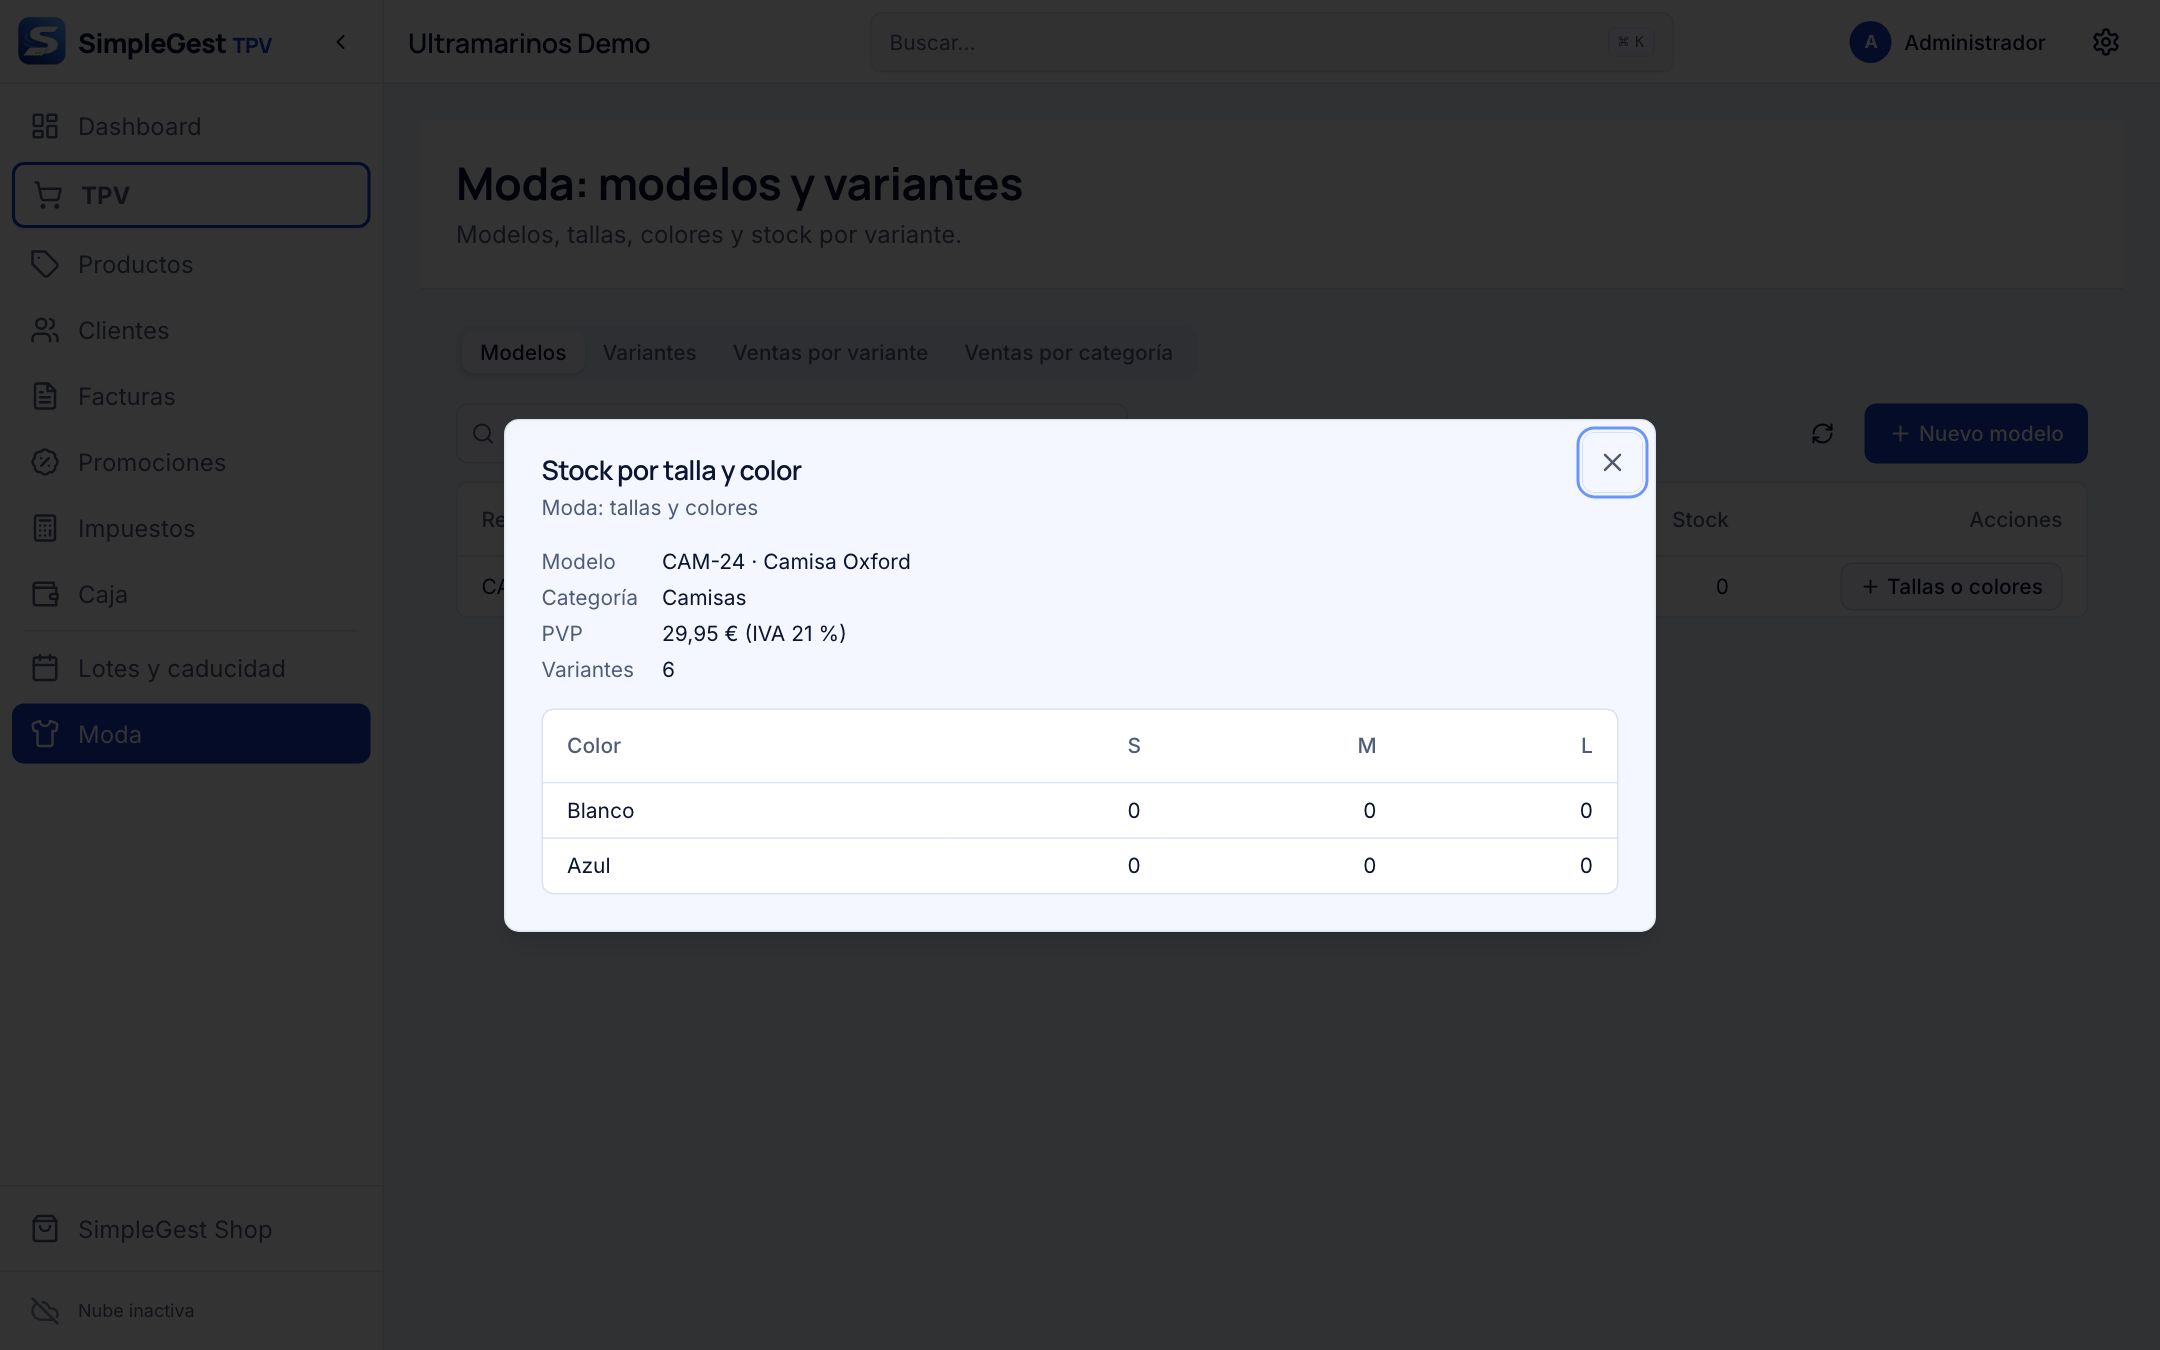Click the Impuestos calculator icon
Screen dimensions: 2160x1350
45,528
